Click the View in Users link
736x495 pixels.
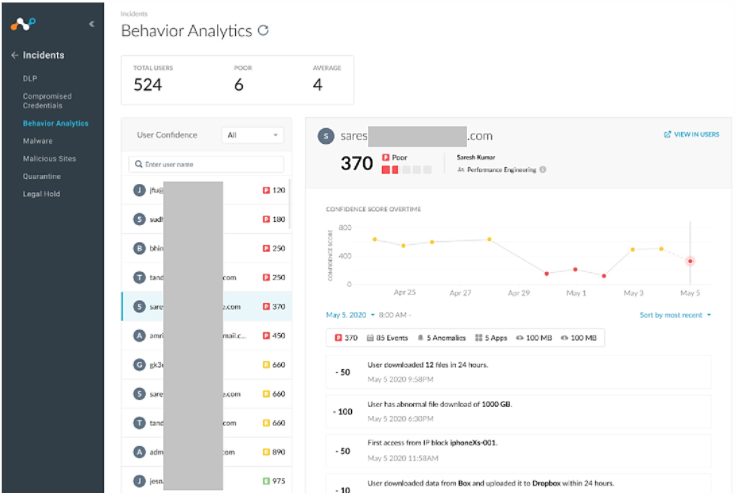pos(691,135)
